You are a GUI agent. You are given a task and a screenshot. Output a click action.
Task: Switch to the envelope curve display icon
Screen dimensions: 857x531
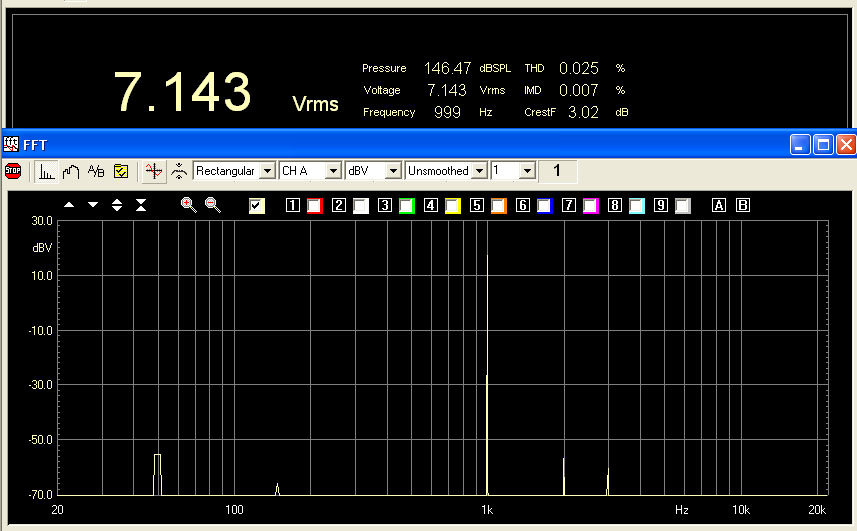point(71,171)
